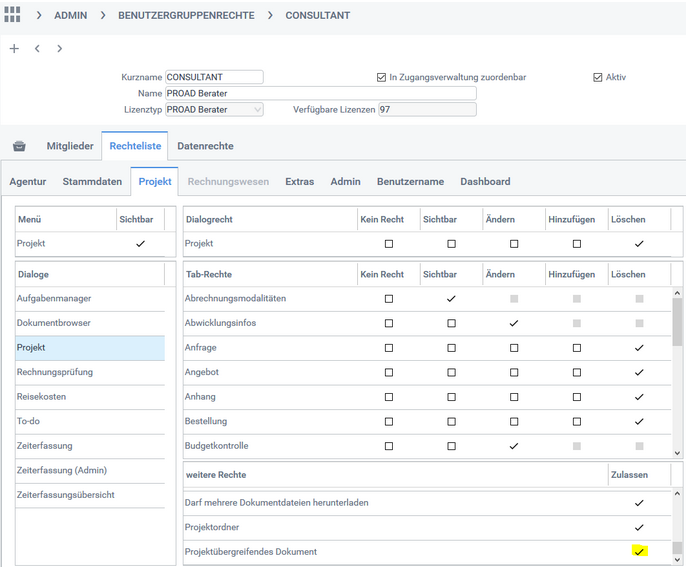This screenshot has width=686, height=567.
Task: Expand ADMIN breadcrumb chevron
Action: pos(40,16)
